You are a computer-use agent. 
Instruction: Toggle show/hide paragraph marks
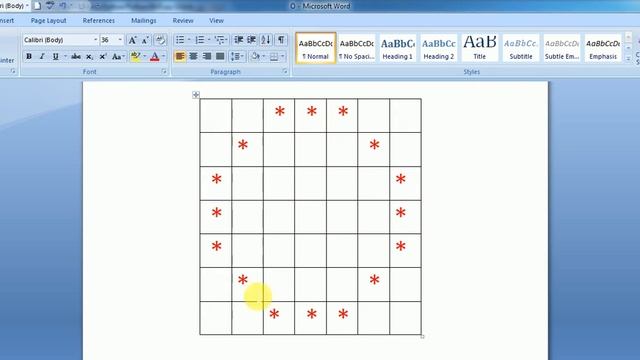pyautogui.click(x=281, y=40)
